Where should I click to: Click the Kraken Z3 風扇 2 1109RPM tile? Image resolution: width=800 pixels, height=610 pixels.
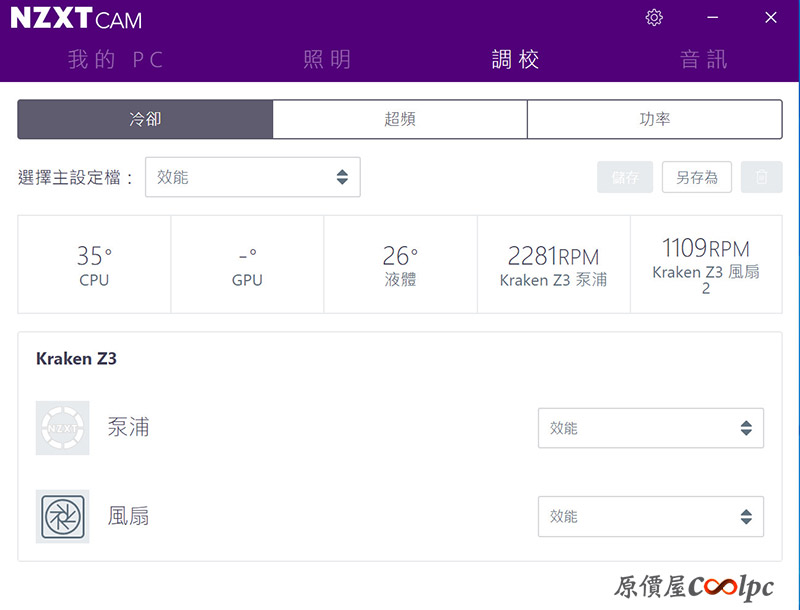[706, 264]
